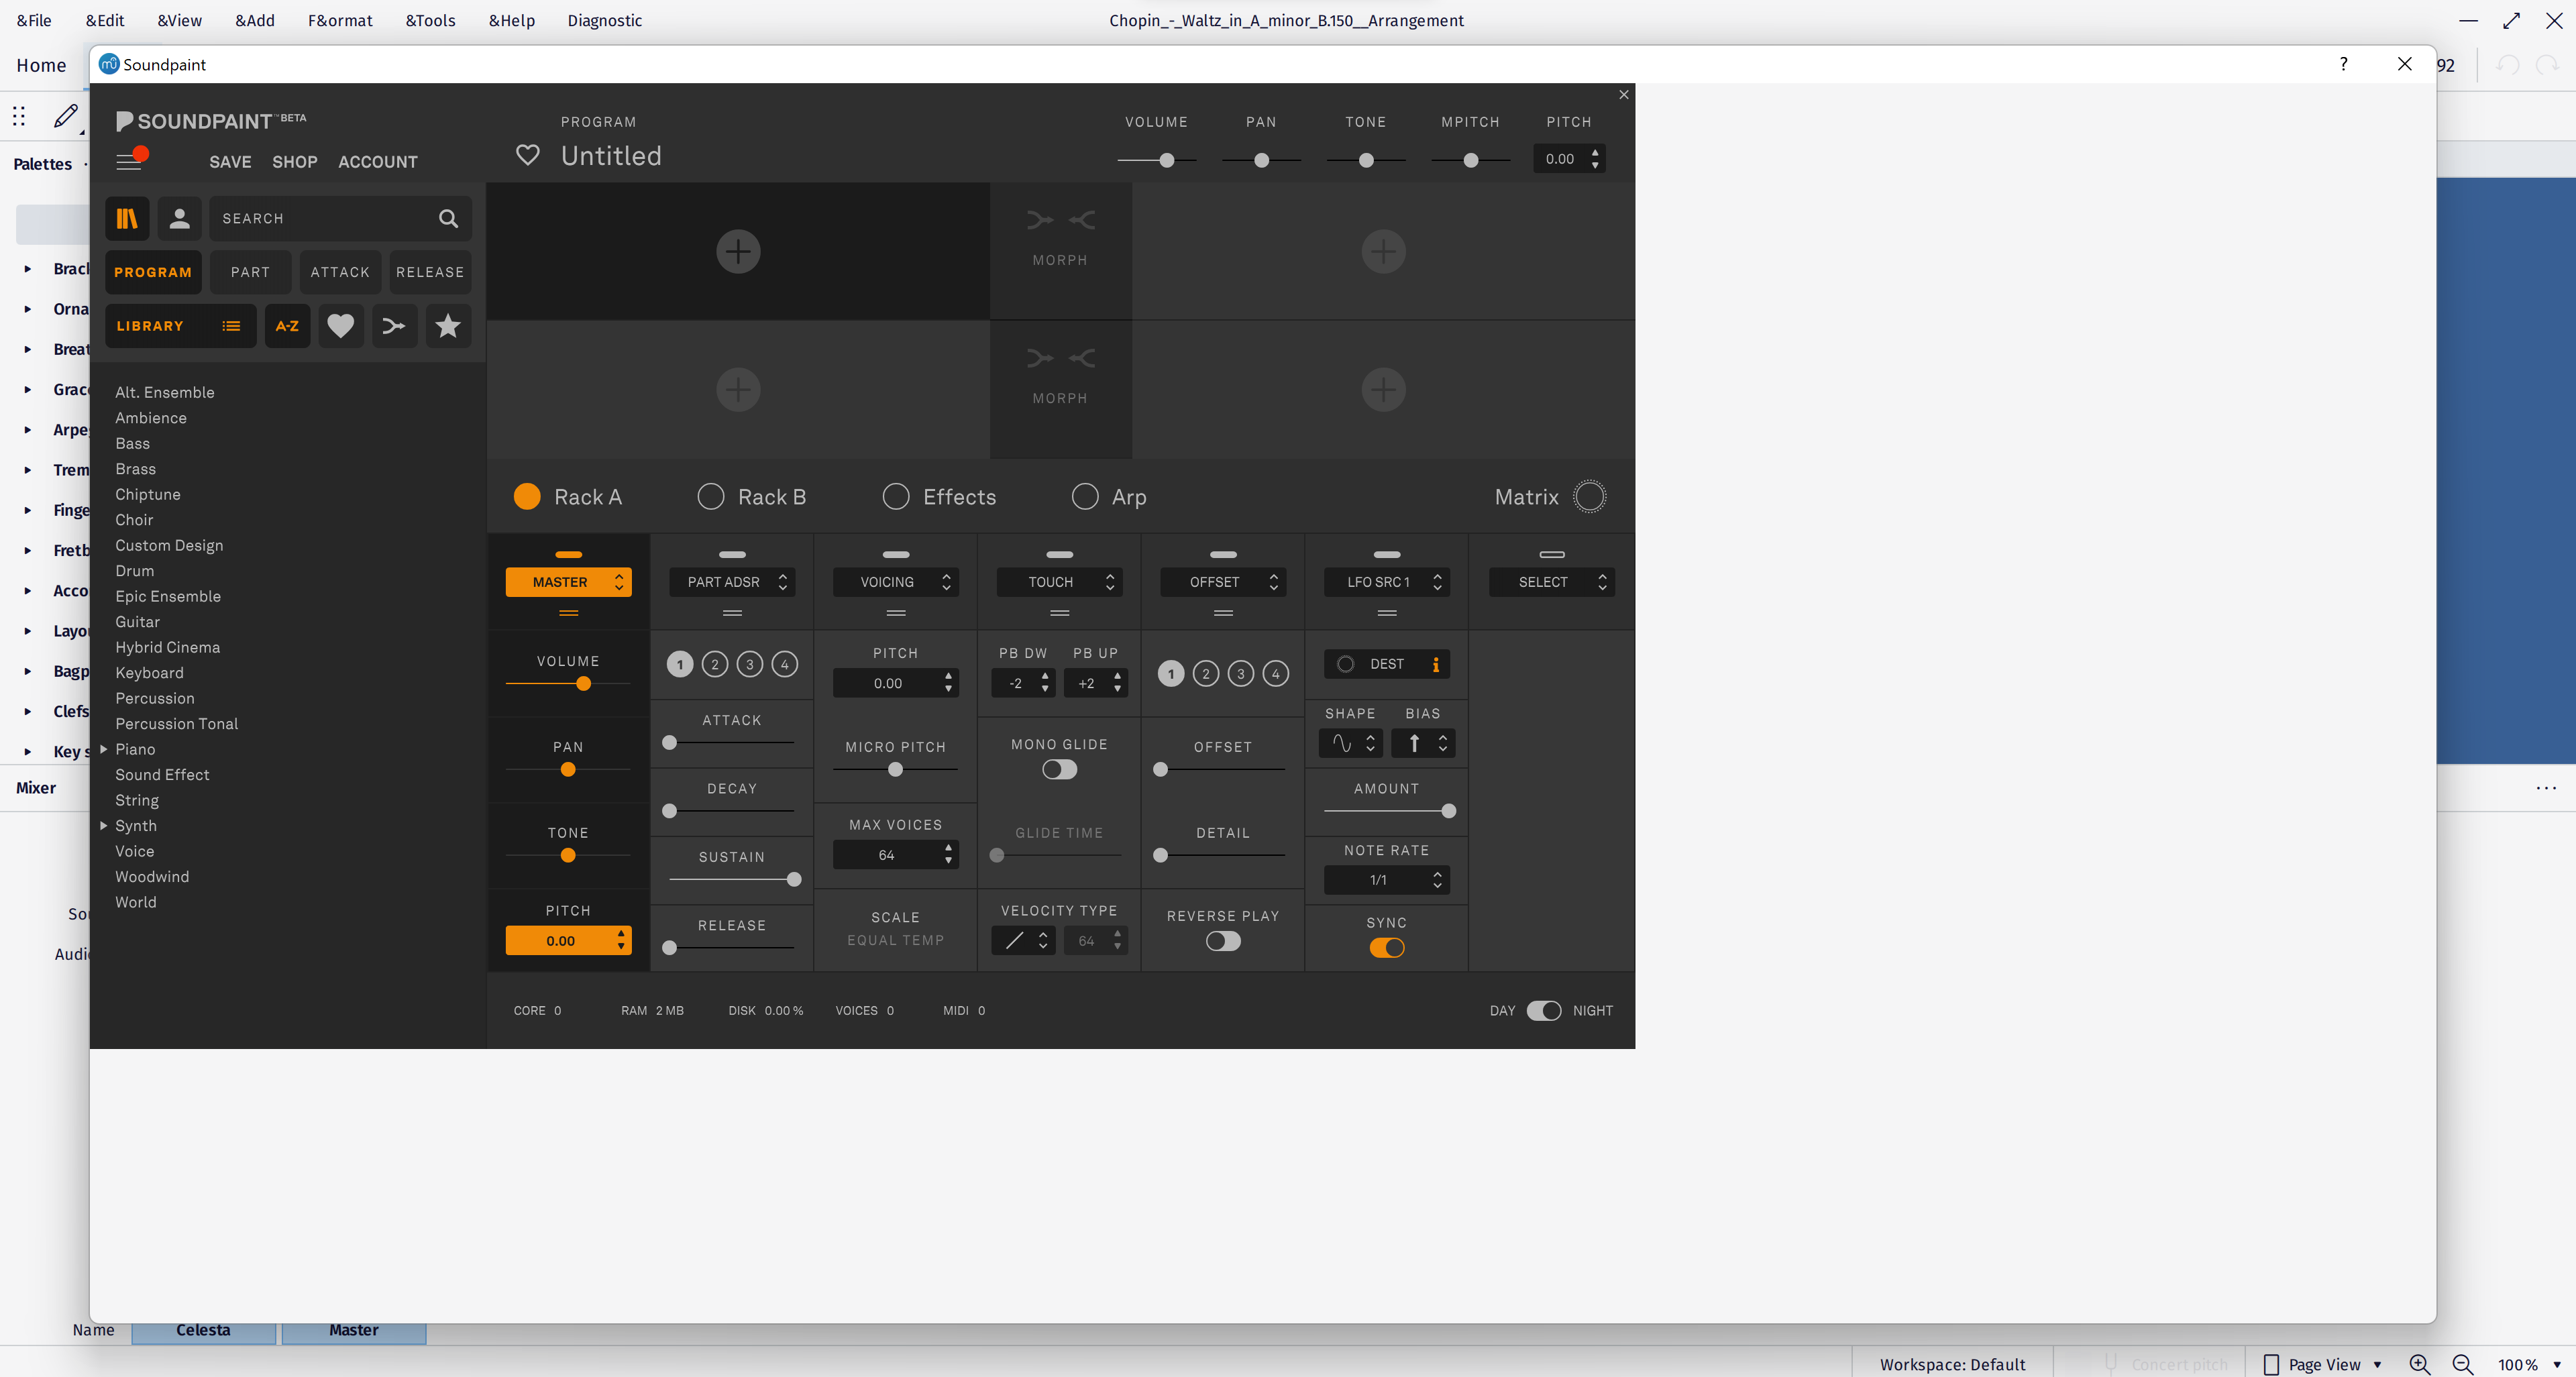
Task: Sort the library with the A-Z icon
Action: 287,325
